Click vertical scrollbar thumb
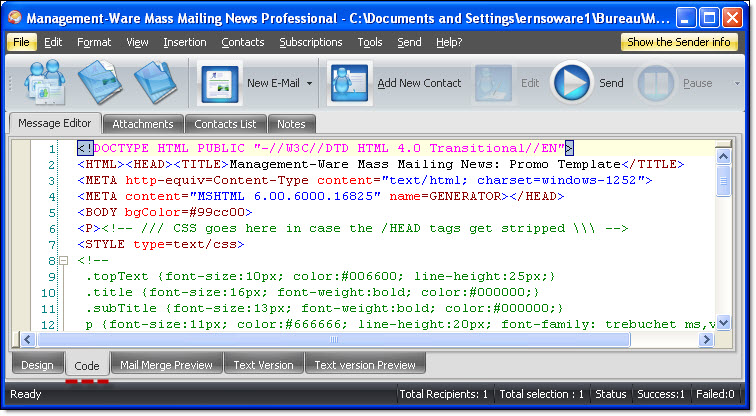The image size is (756, 416). (723, 181)
